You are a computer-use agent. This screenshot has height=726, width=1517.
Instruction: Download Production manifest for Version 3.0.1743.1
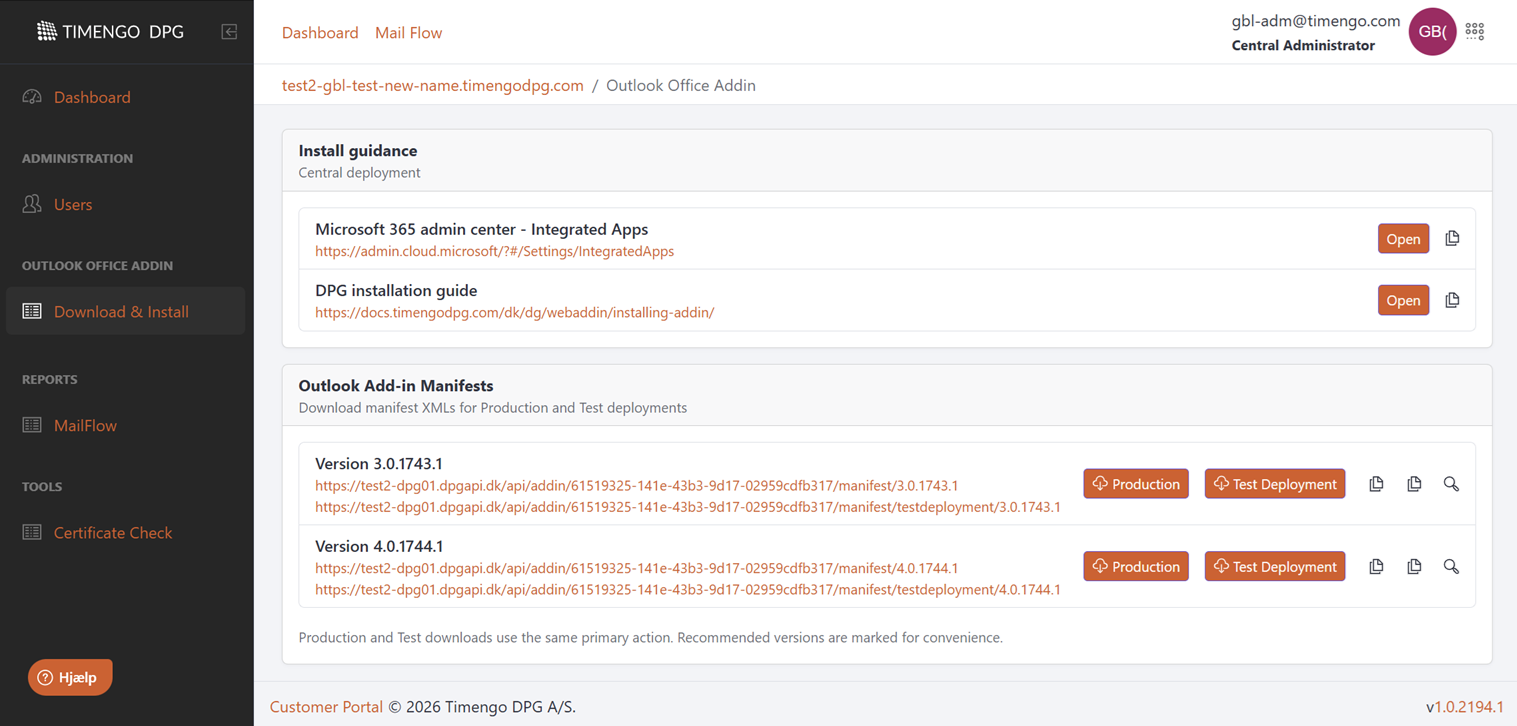(x=1136, y=484)
